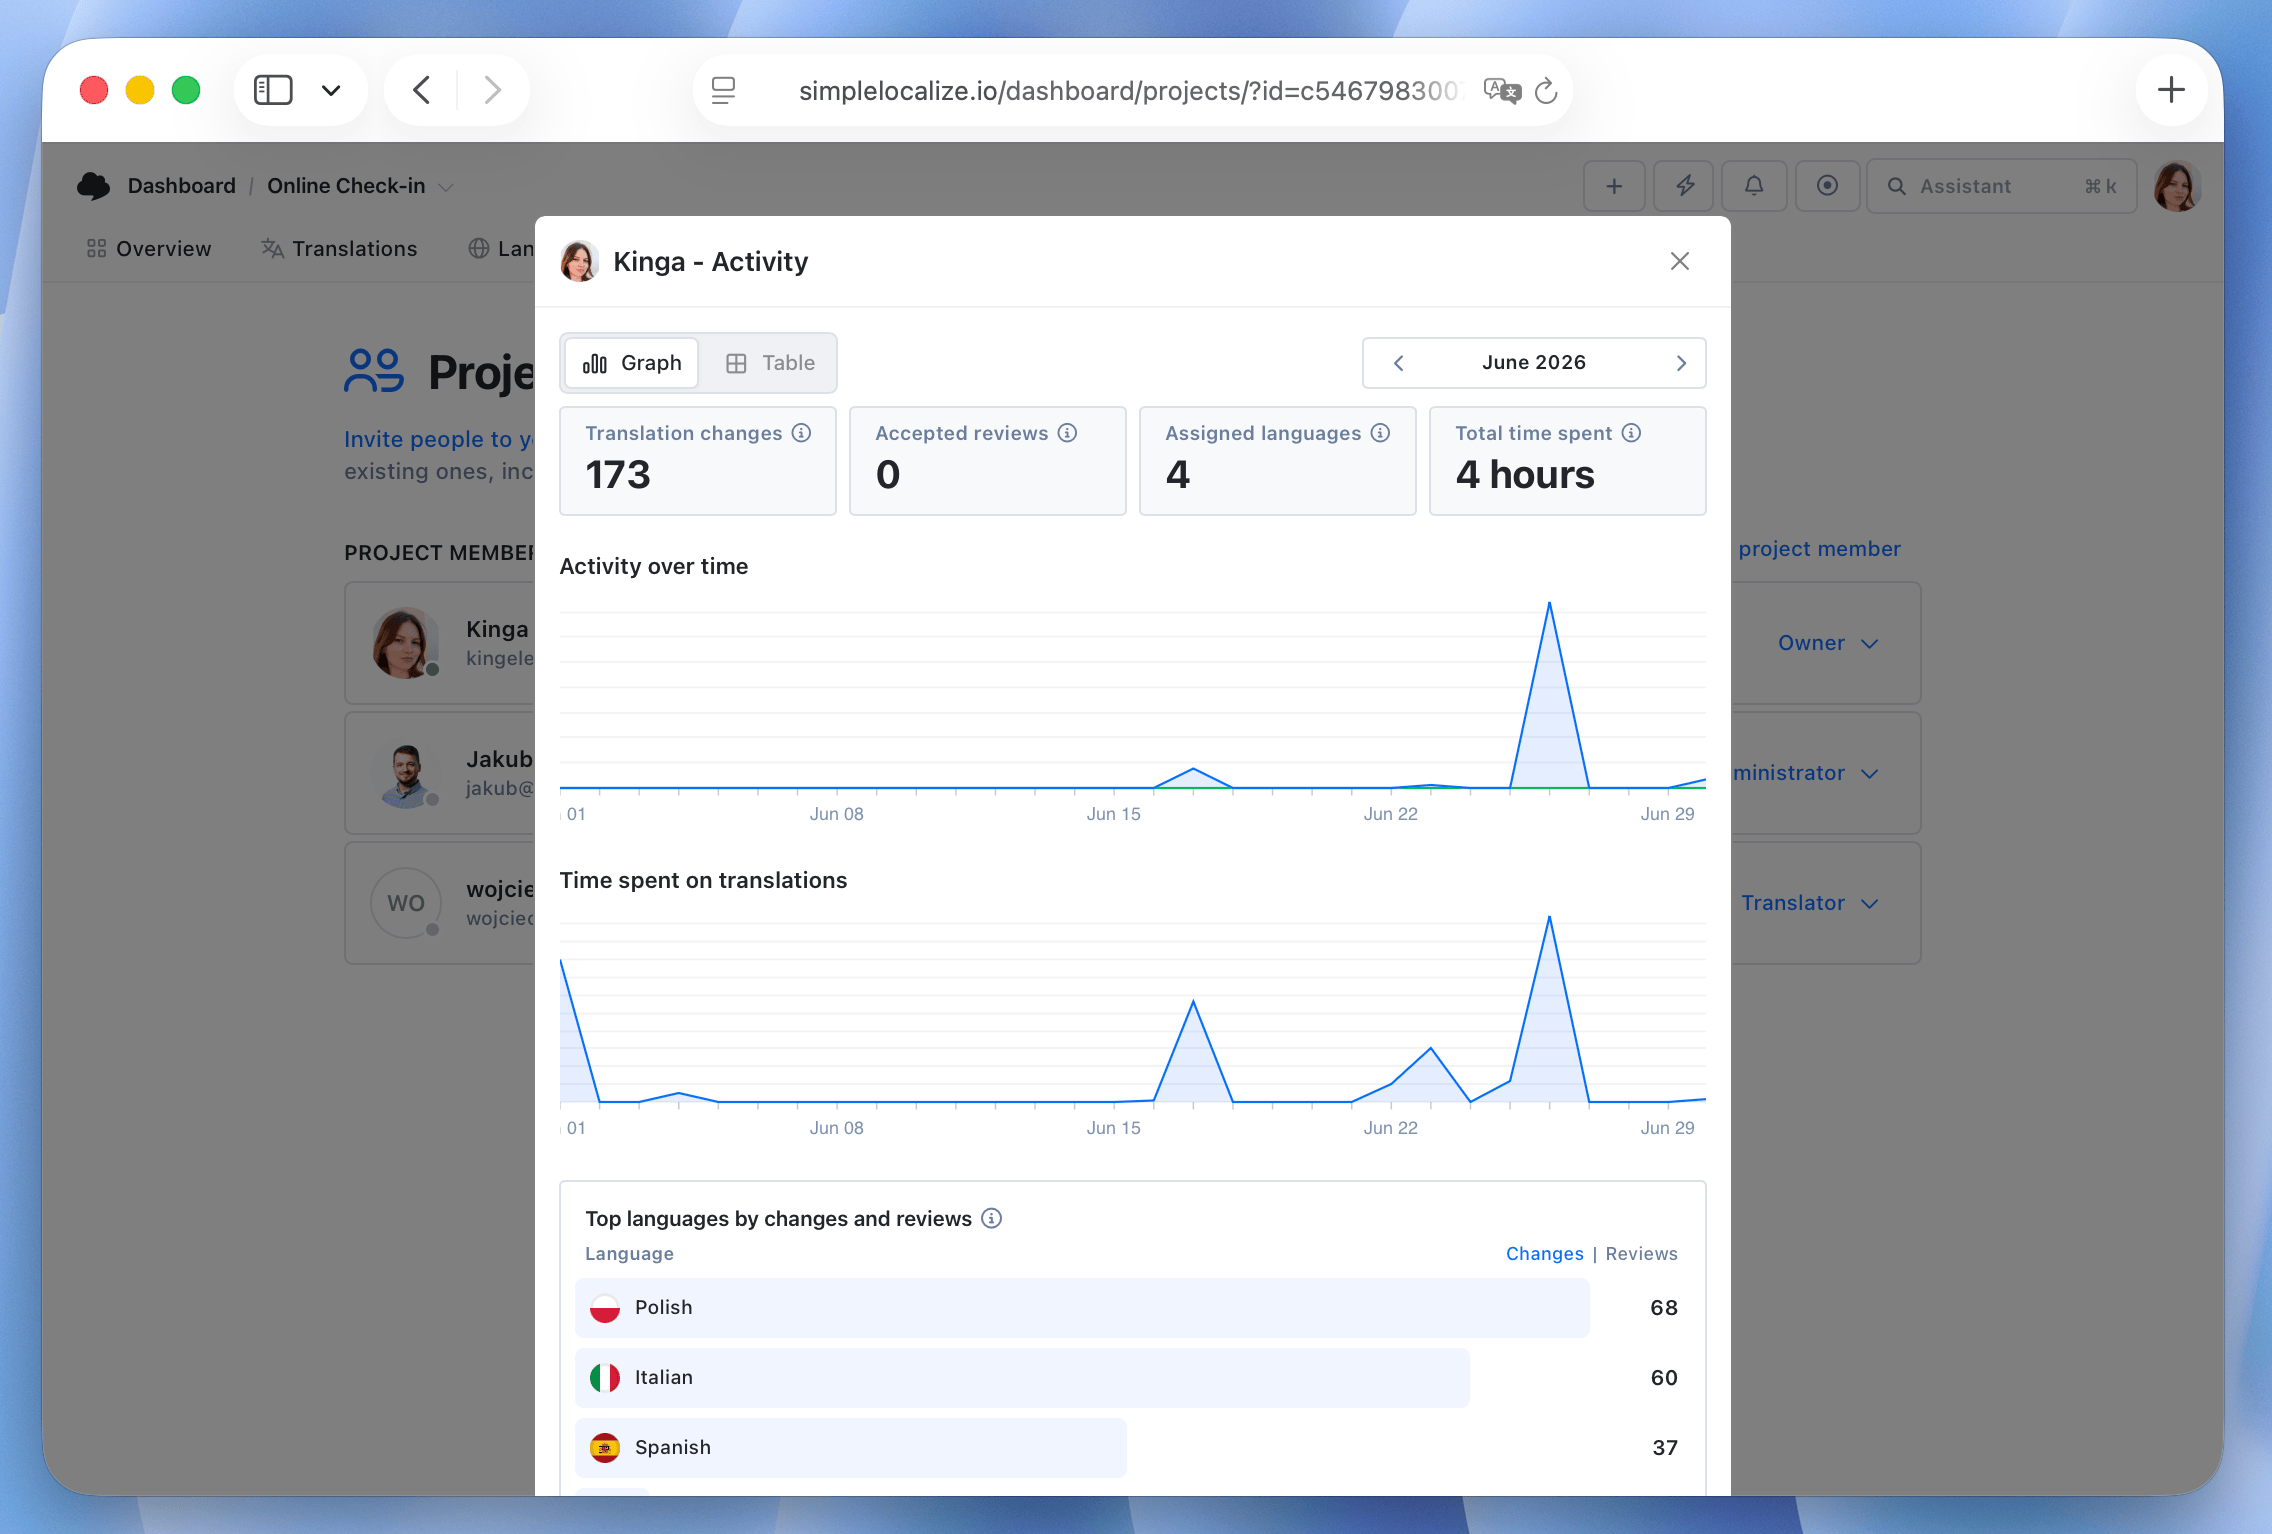Show info for Translation changes
The image size is (2272, 1534).
click(801, 433)
